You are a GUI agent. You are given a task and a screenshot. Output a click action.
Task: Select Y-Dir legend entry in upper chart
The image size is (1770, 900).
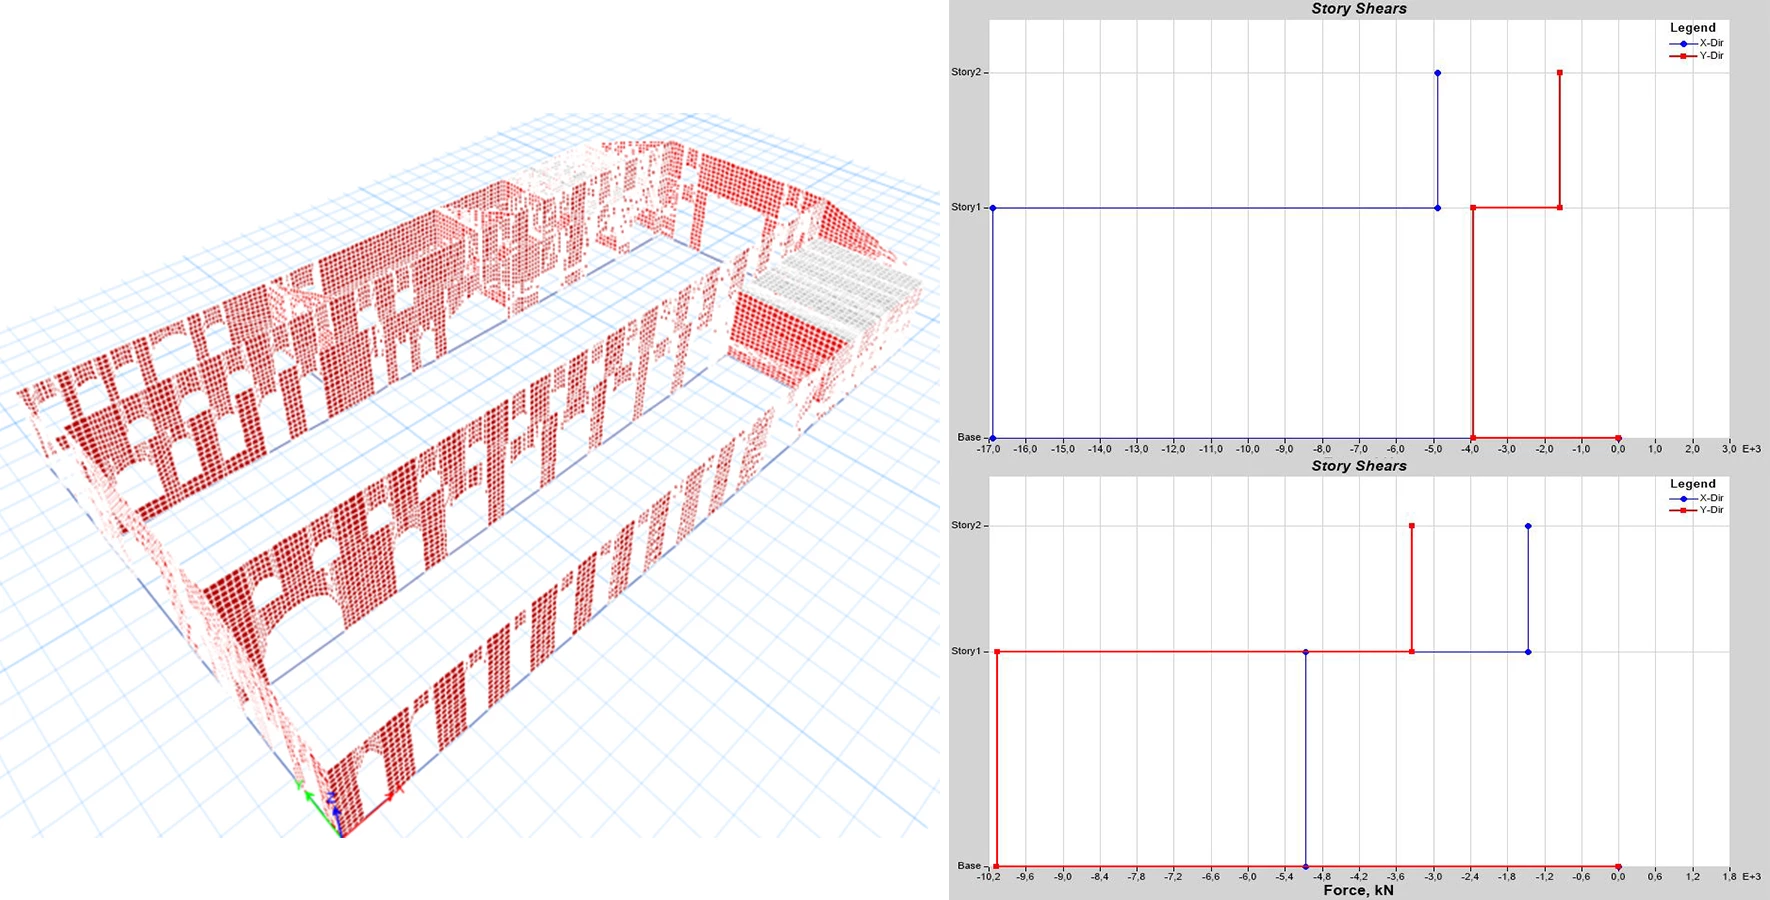[1696, 56]
